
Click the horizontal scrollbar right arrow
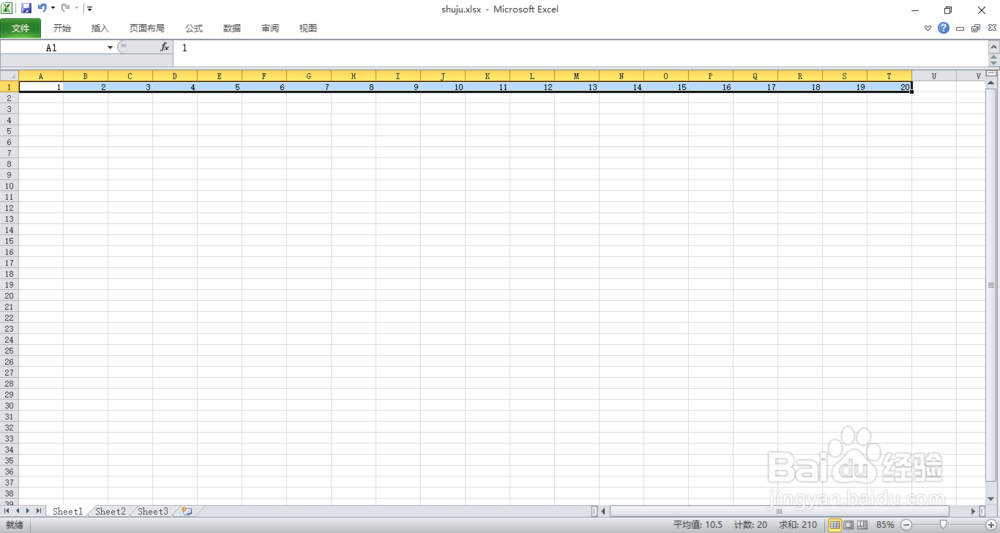pos(973,511)
